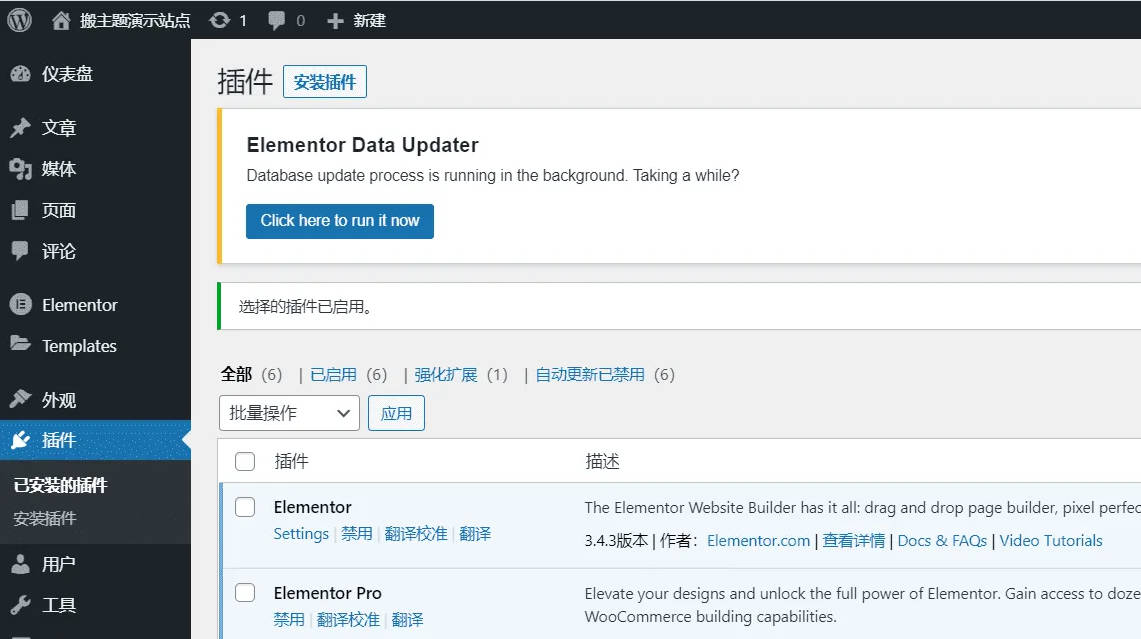Viewport: 1141px width, 639px height.
Task: Click the 'Click here to run it now' button
Action: tap(340, 221)
